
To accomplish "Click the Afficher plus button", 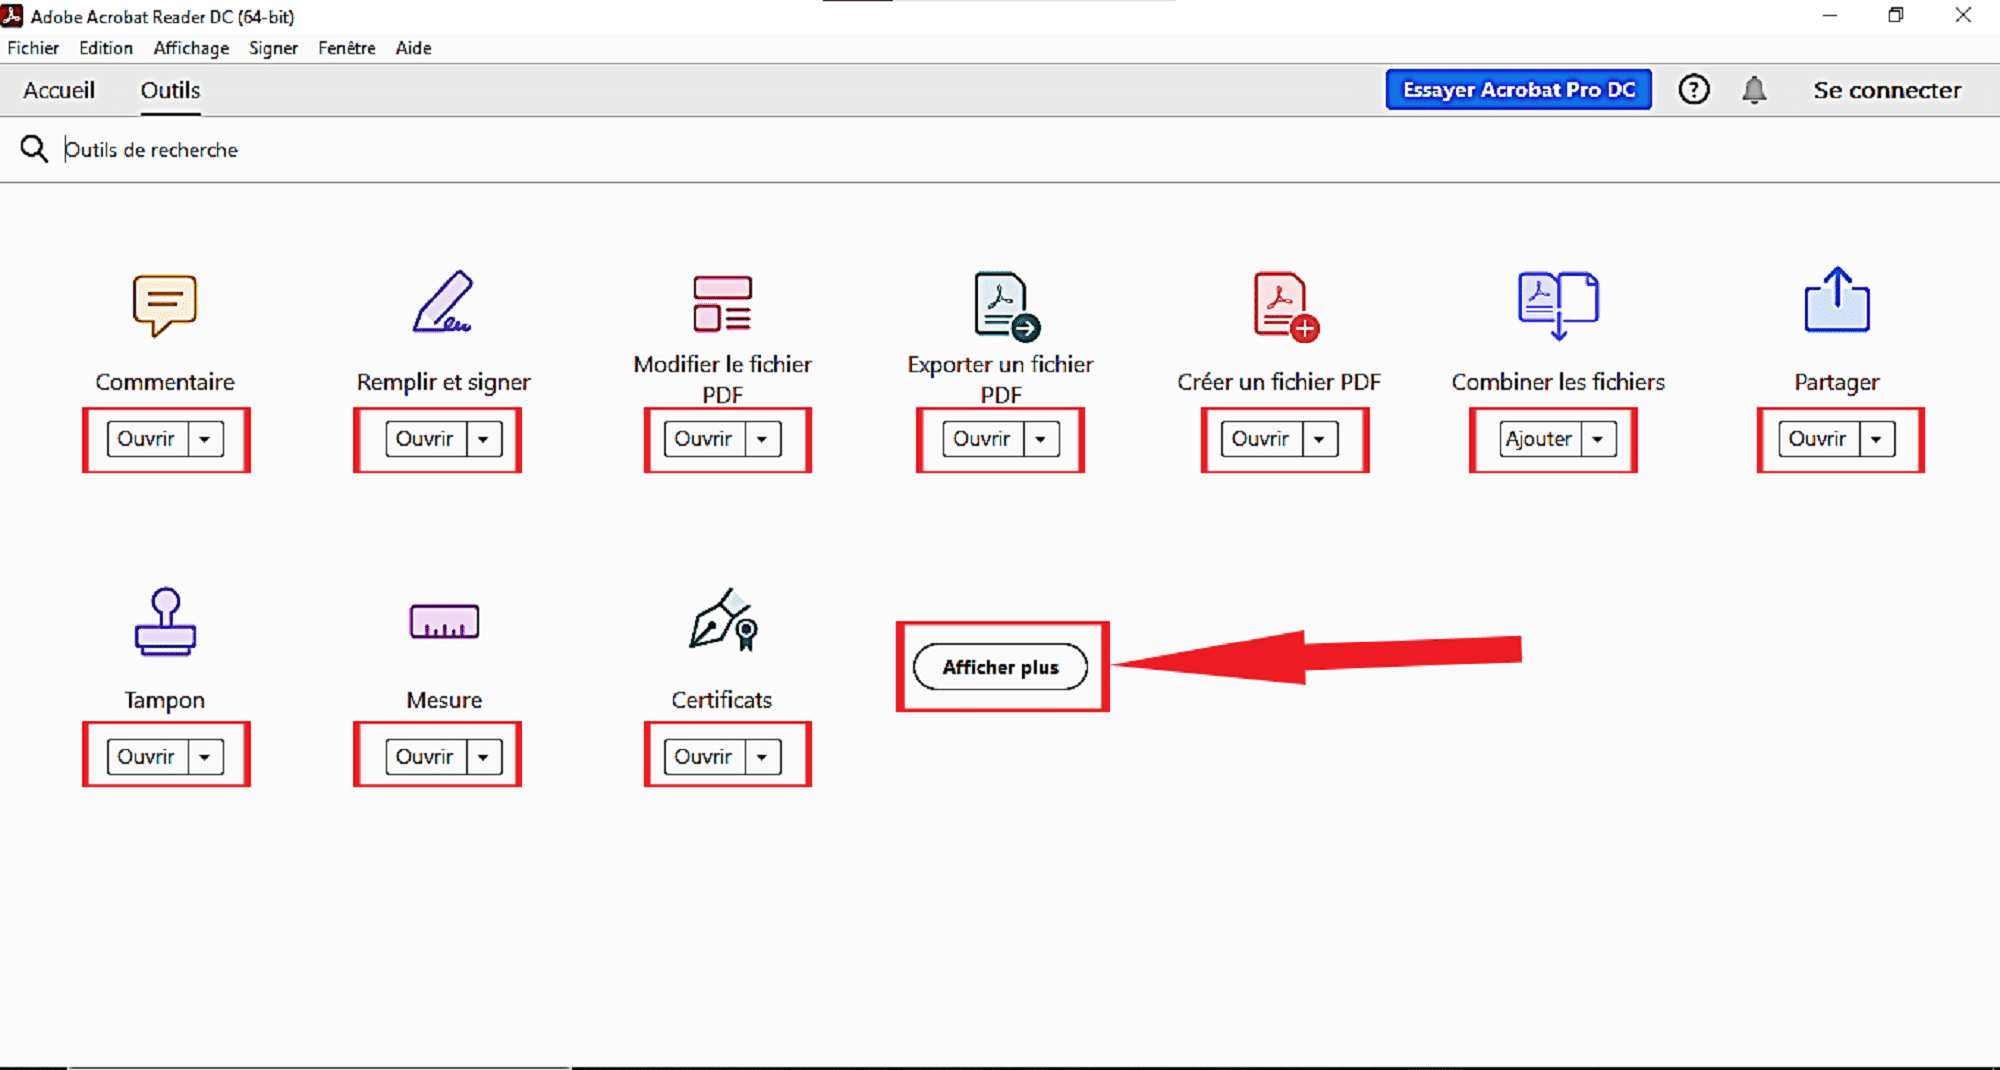I will 1000,667.
